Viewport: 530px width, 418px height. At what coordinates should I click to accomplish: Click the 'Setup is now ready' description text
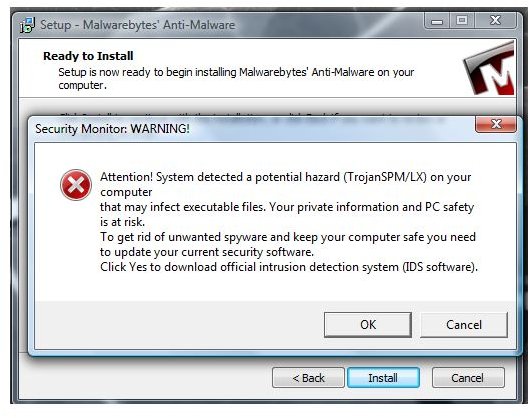[236, 78]
